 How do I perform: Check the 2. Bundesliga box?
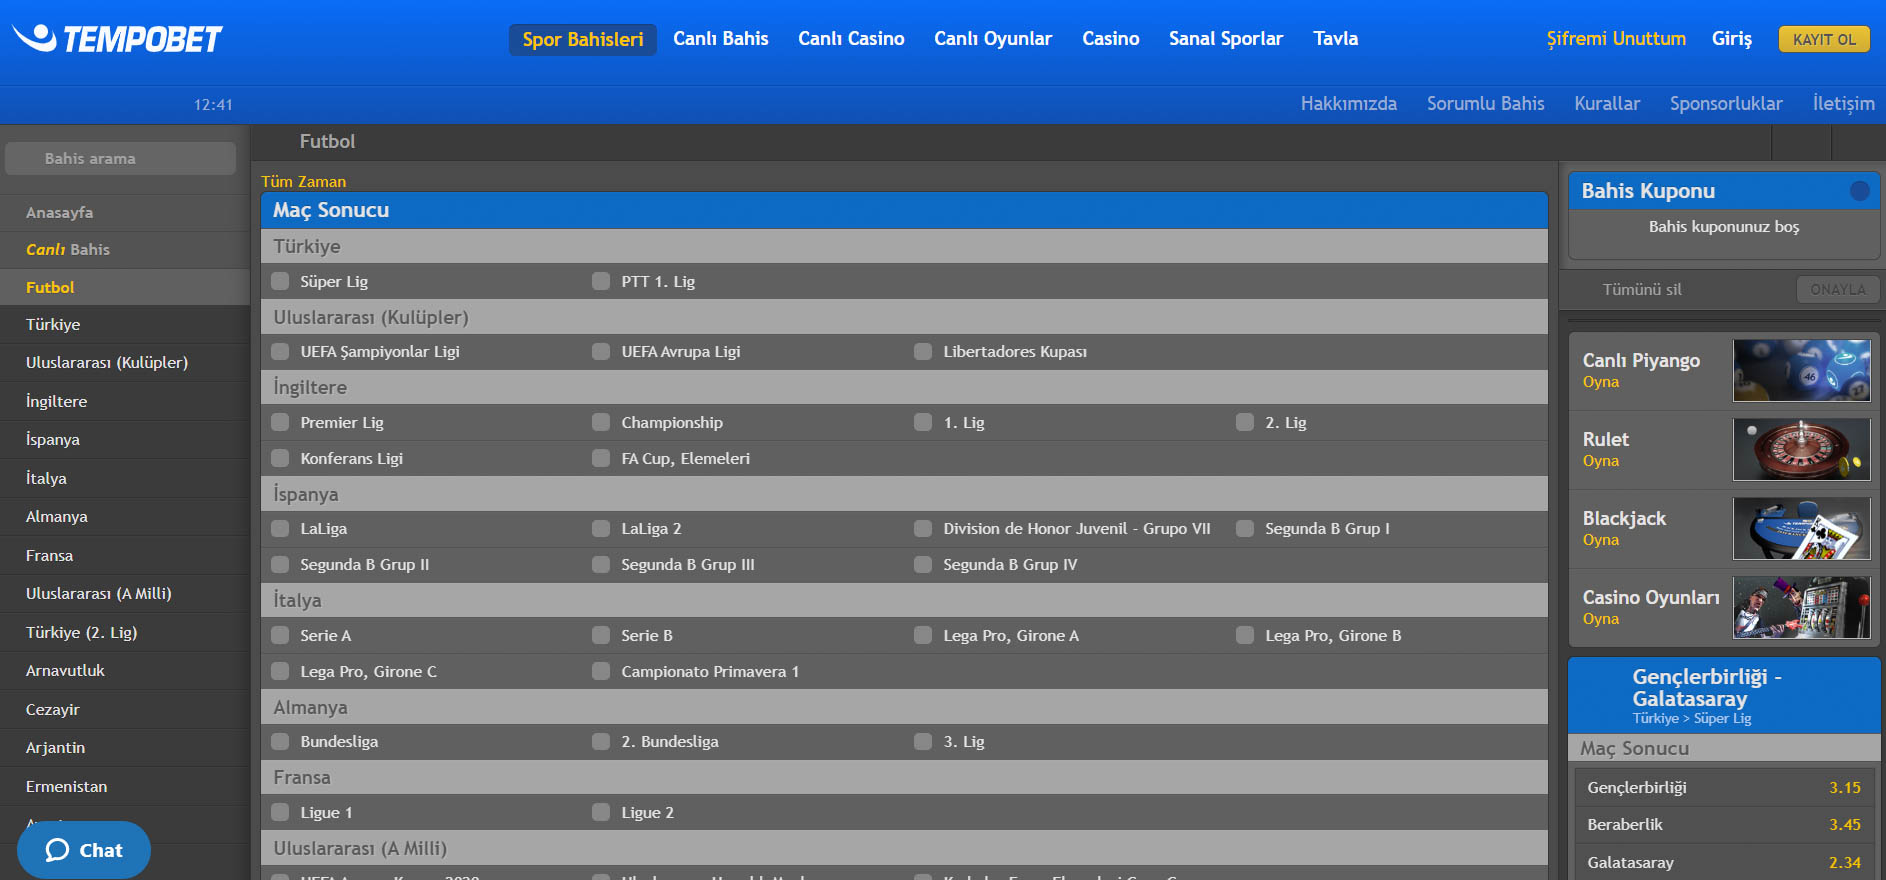tap(601, 741)
